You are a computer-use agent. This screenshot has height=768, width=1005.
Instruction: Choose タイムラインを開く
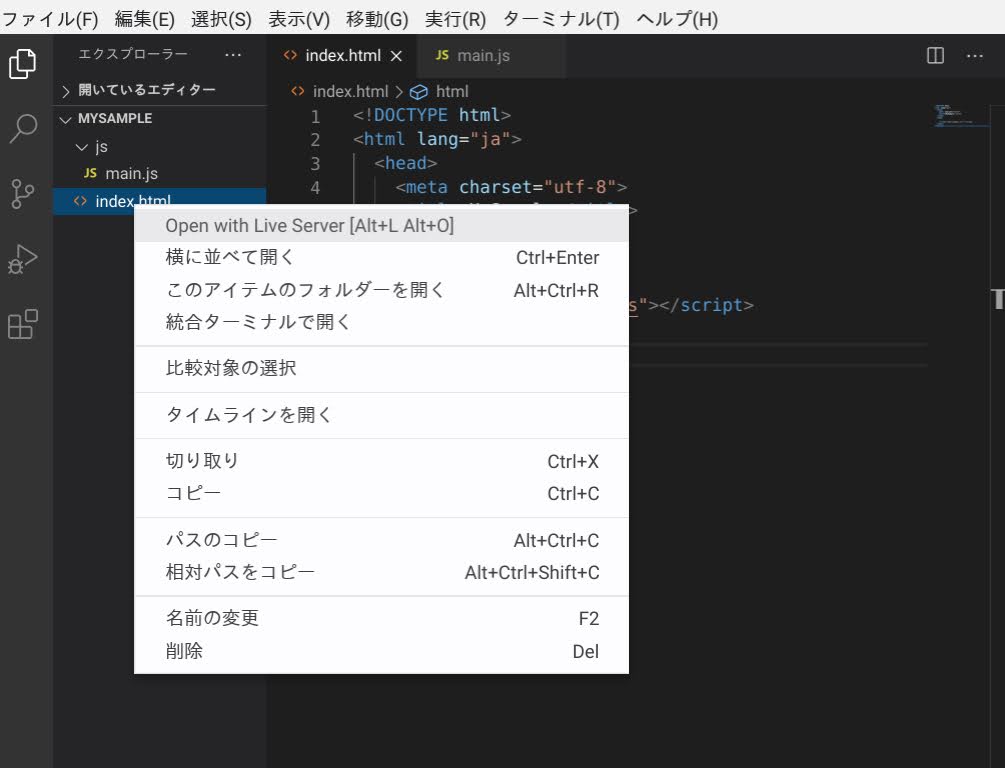point(381,415)
